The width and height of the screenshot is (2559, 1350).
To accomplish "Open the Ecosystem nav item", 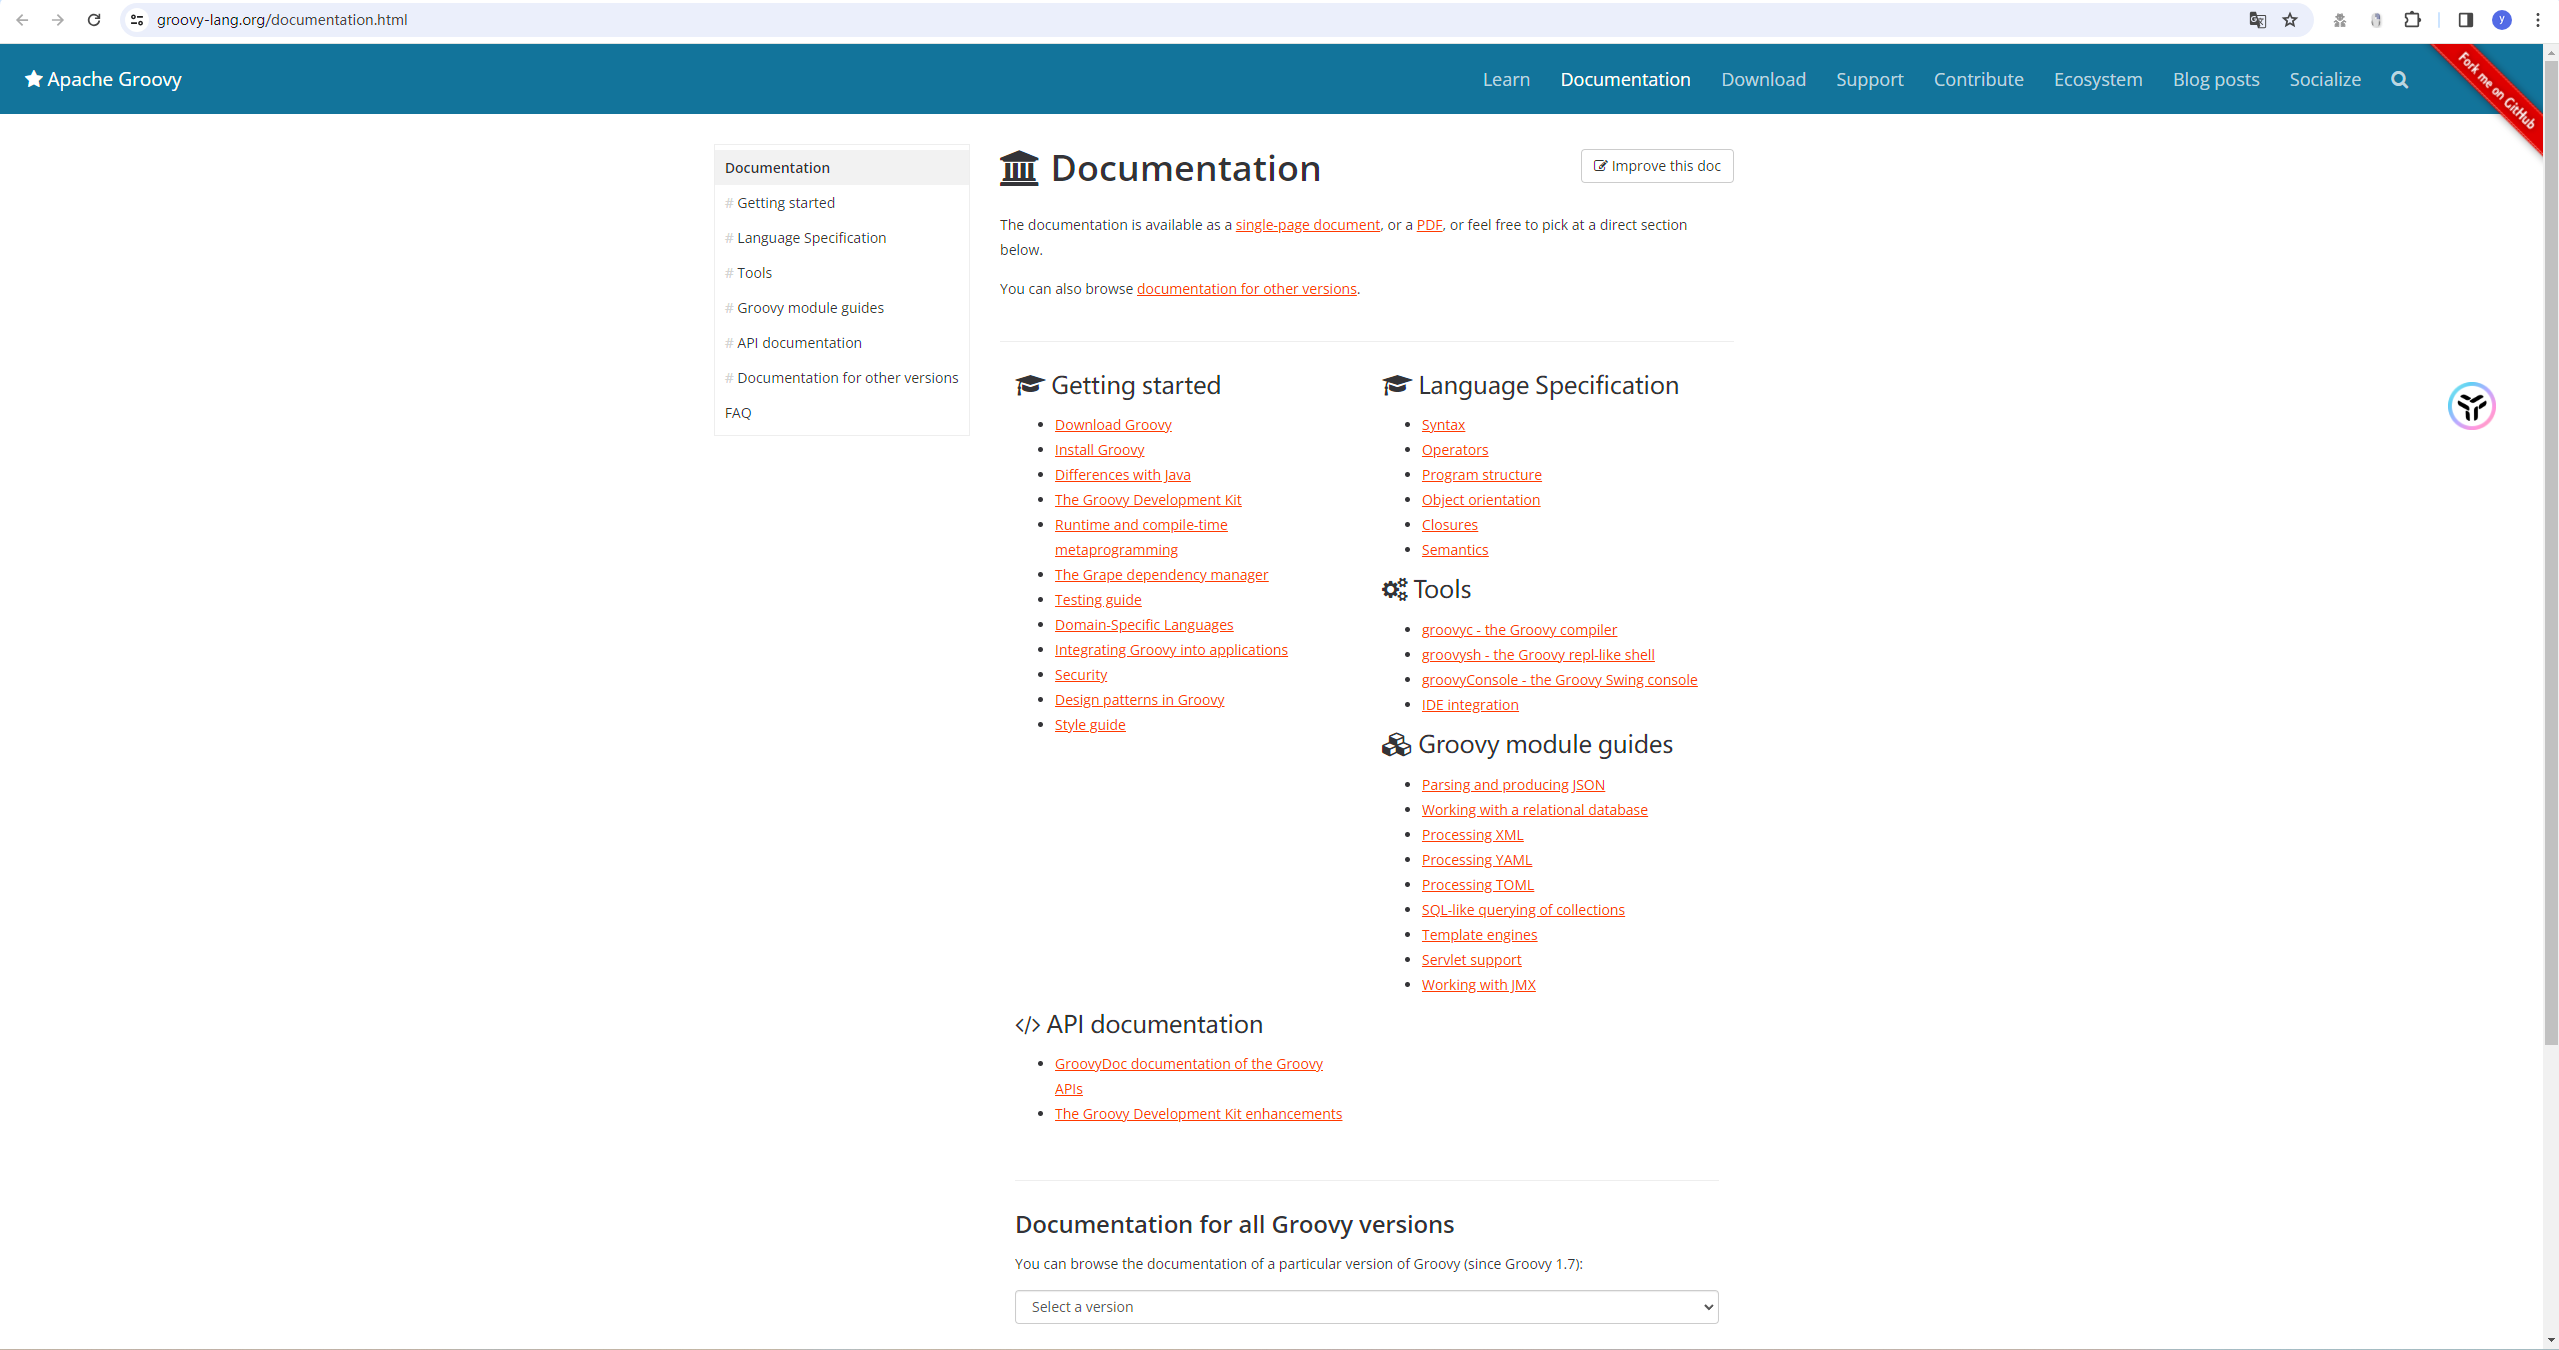I will click(2098, 79).
